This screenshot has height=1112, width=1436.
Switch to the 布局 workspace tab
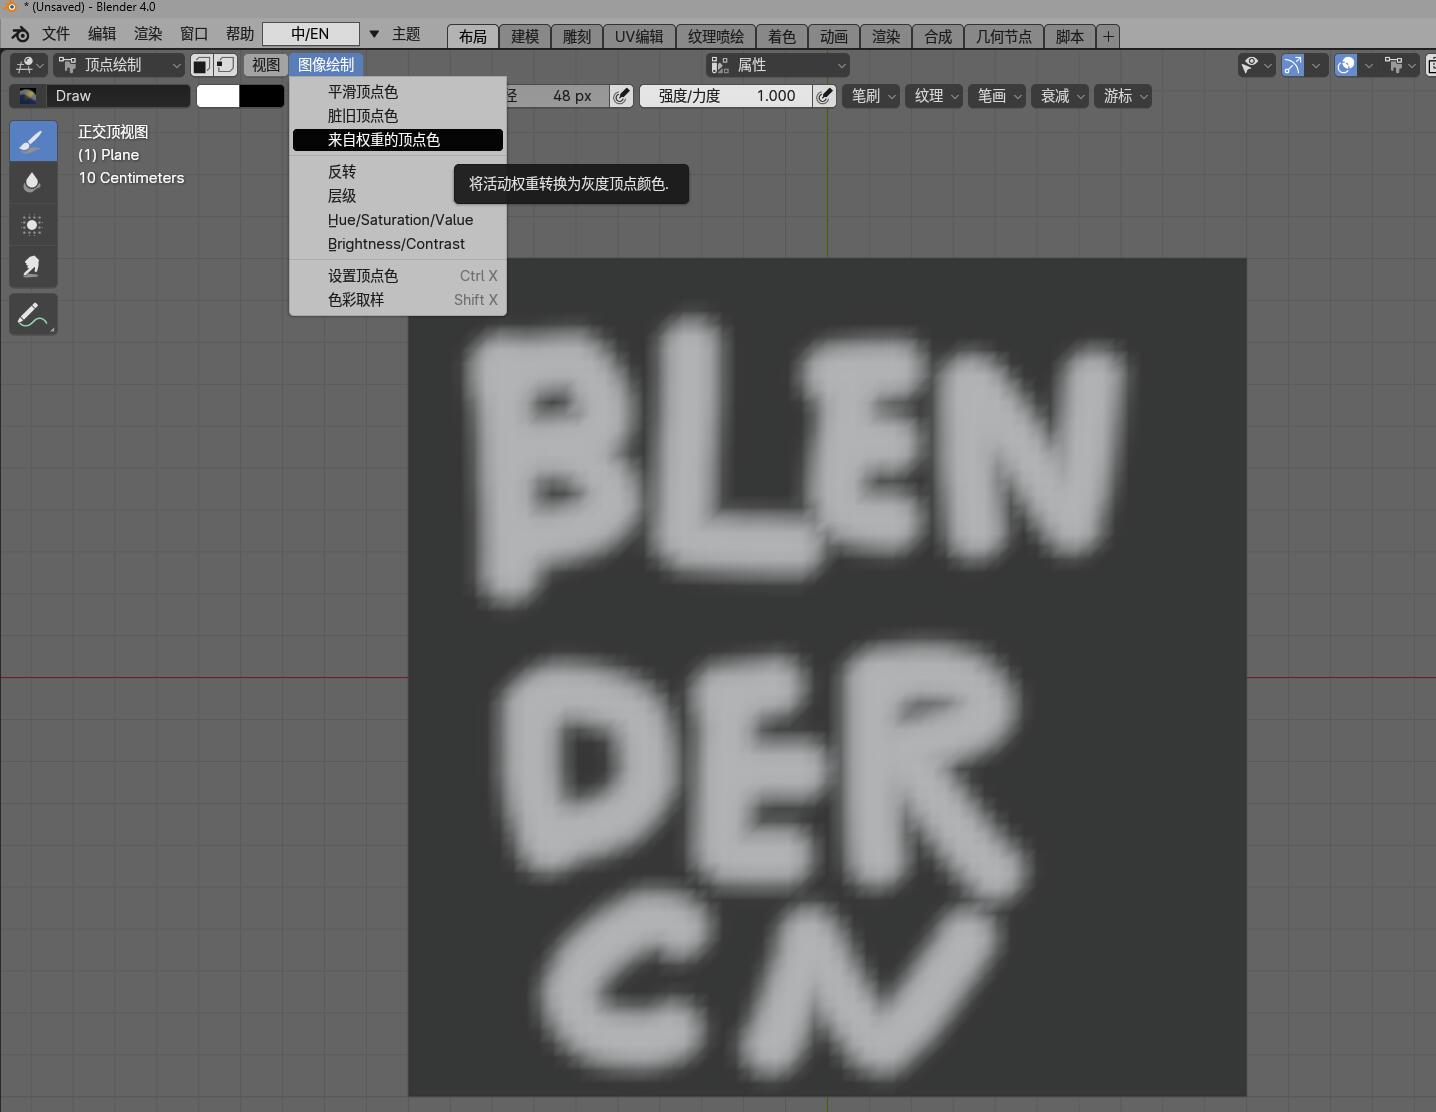(x=473, y=37)
